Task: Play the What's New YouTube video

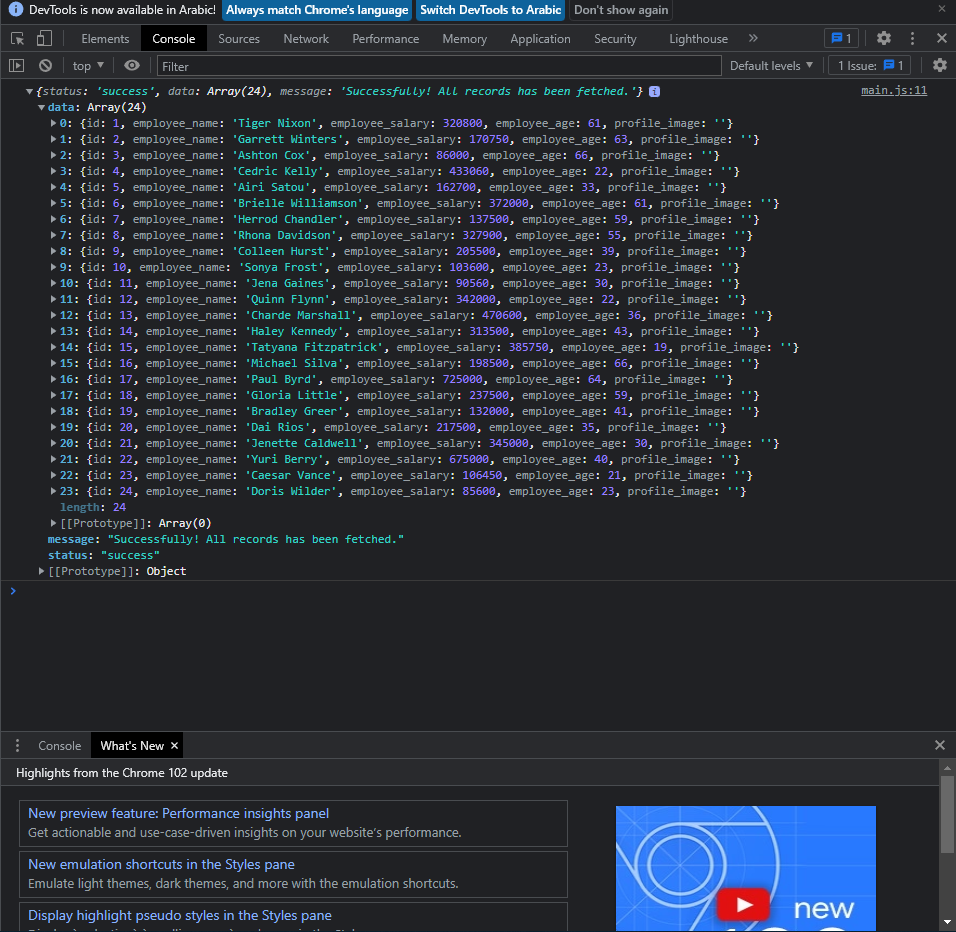Action: point(743,905)
